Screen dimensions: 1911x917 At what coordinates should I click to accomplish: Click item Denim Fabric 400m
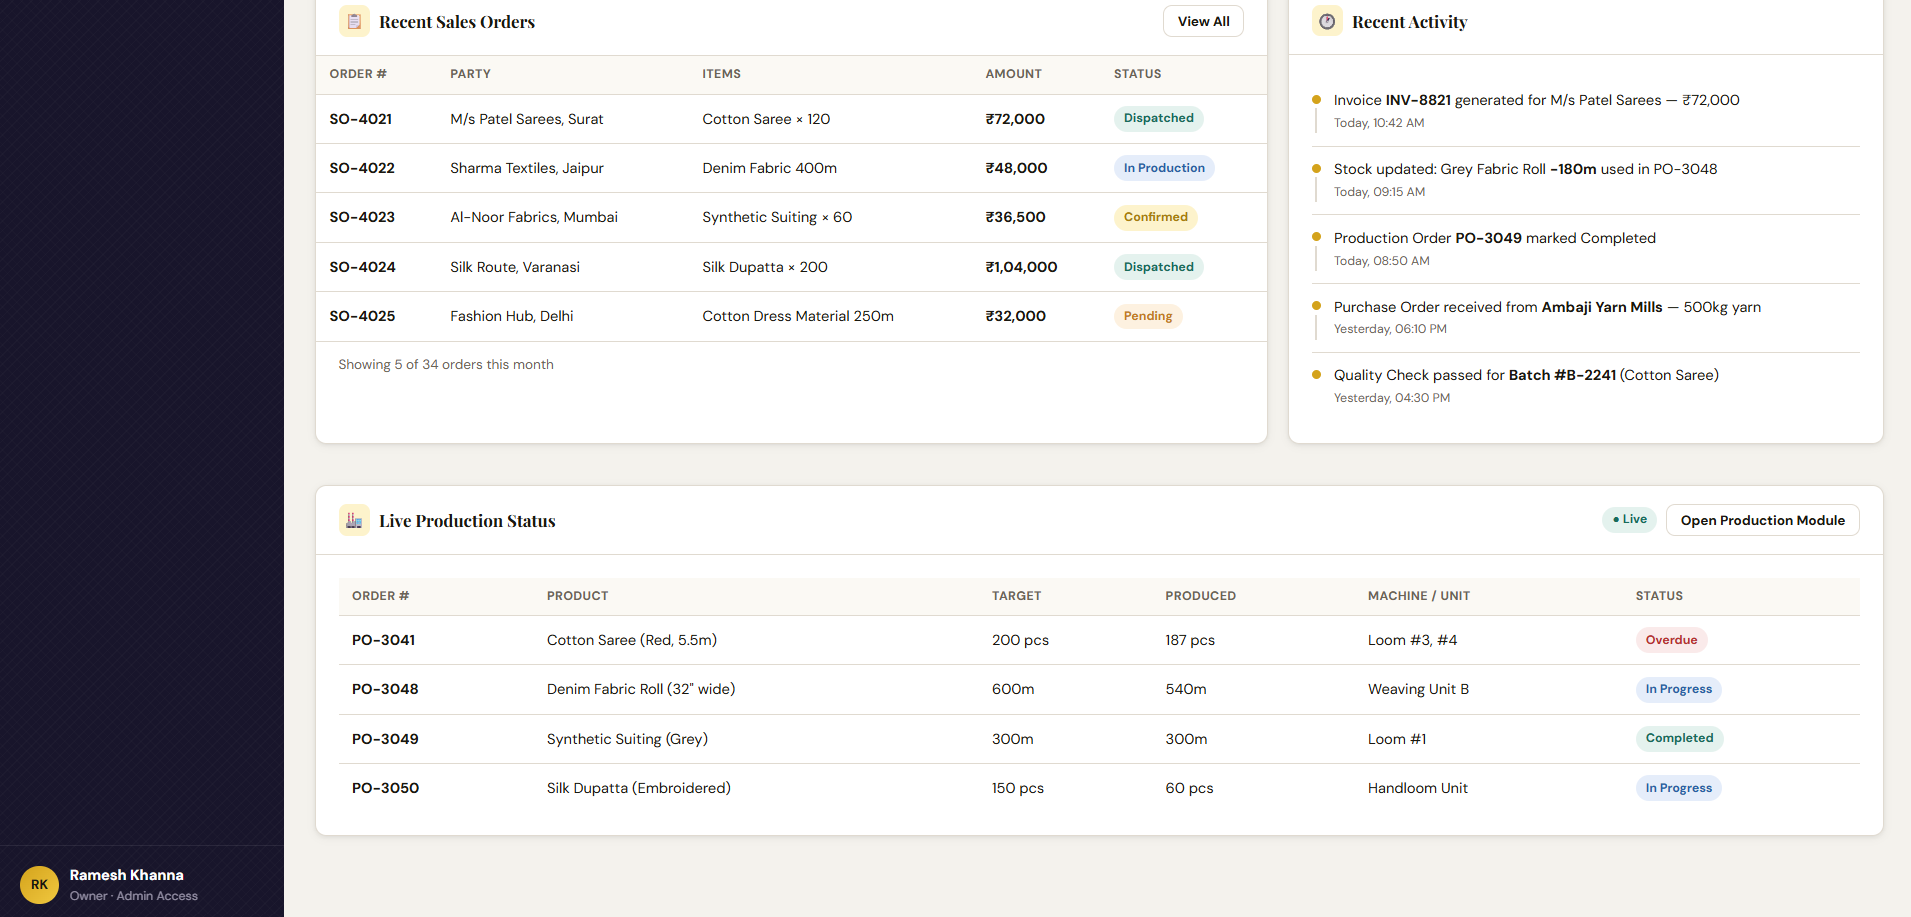(769, 168)
